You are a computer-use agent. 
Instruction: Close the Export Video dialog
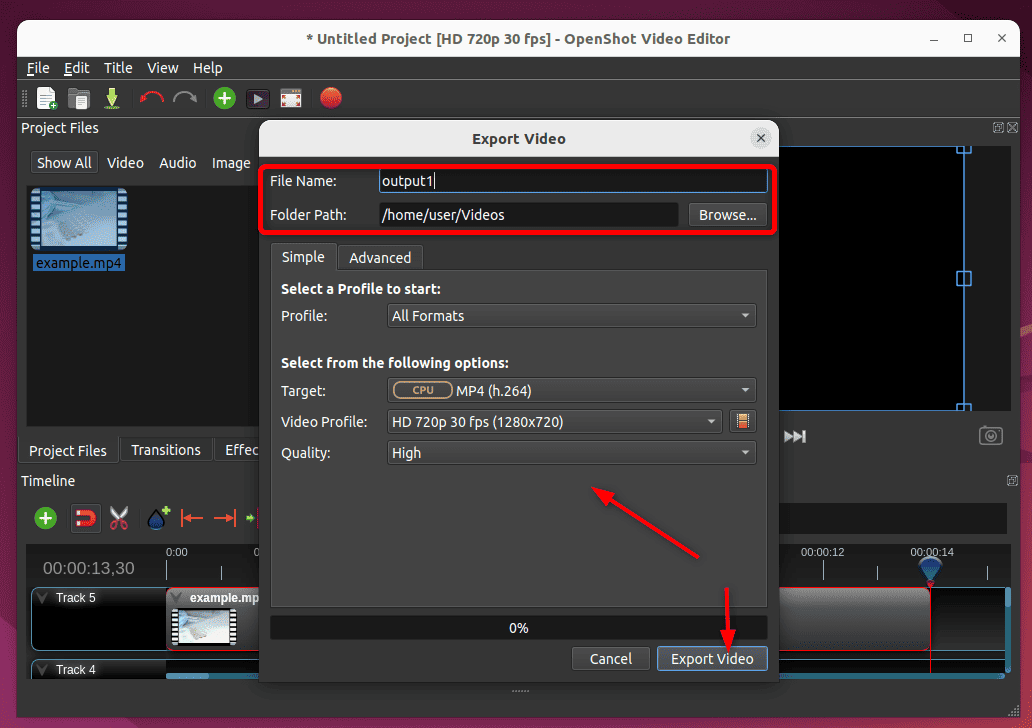click(x=761, y=138)
